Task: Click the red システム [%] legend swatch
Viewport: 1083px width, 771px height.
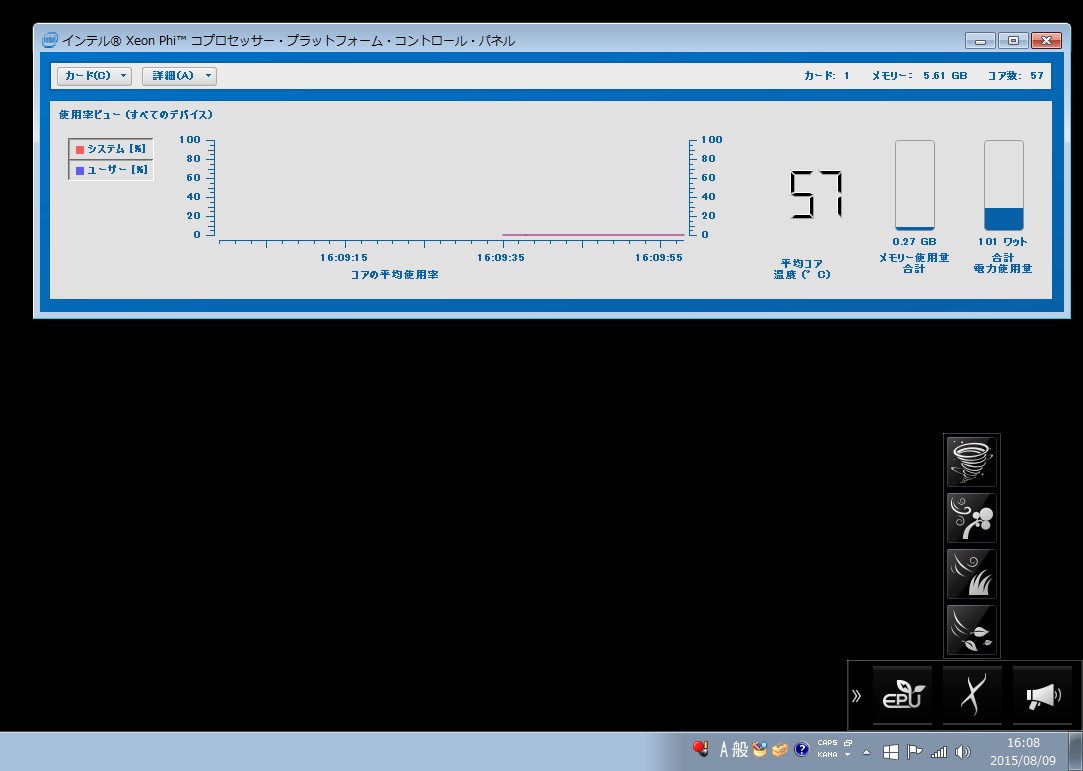Action: (80, 149)
